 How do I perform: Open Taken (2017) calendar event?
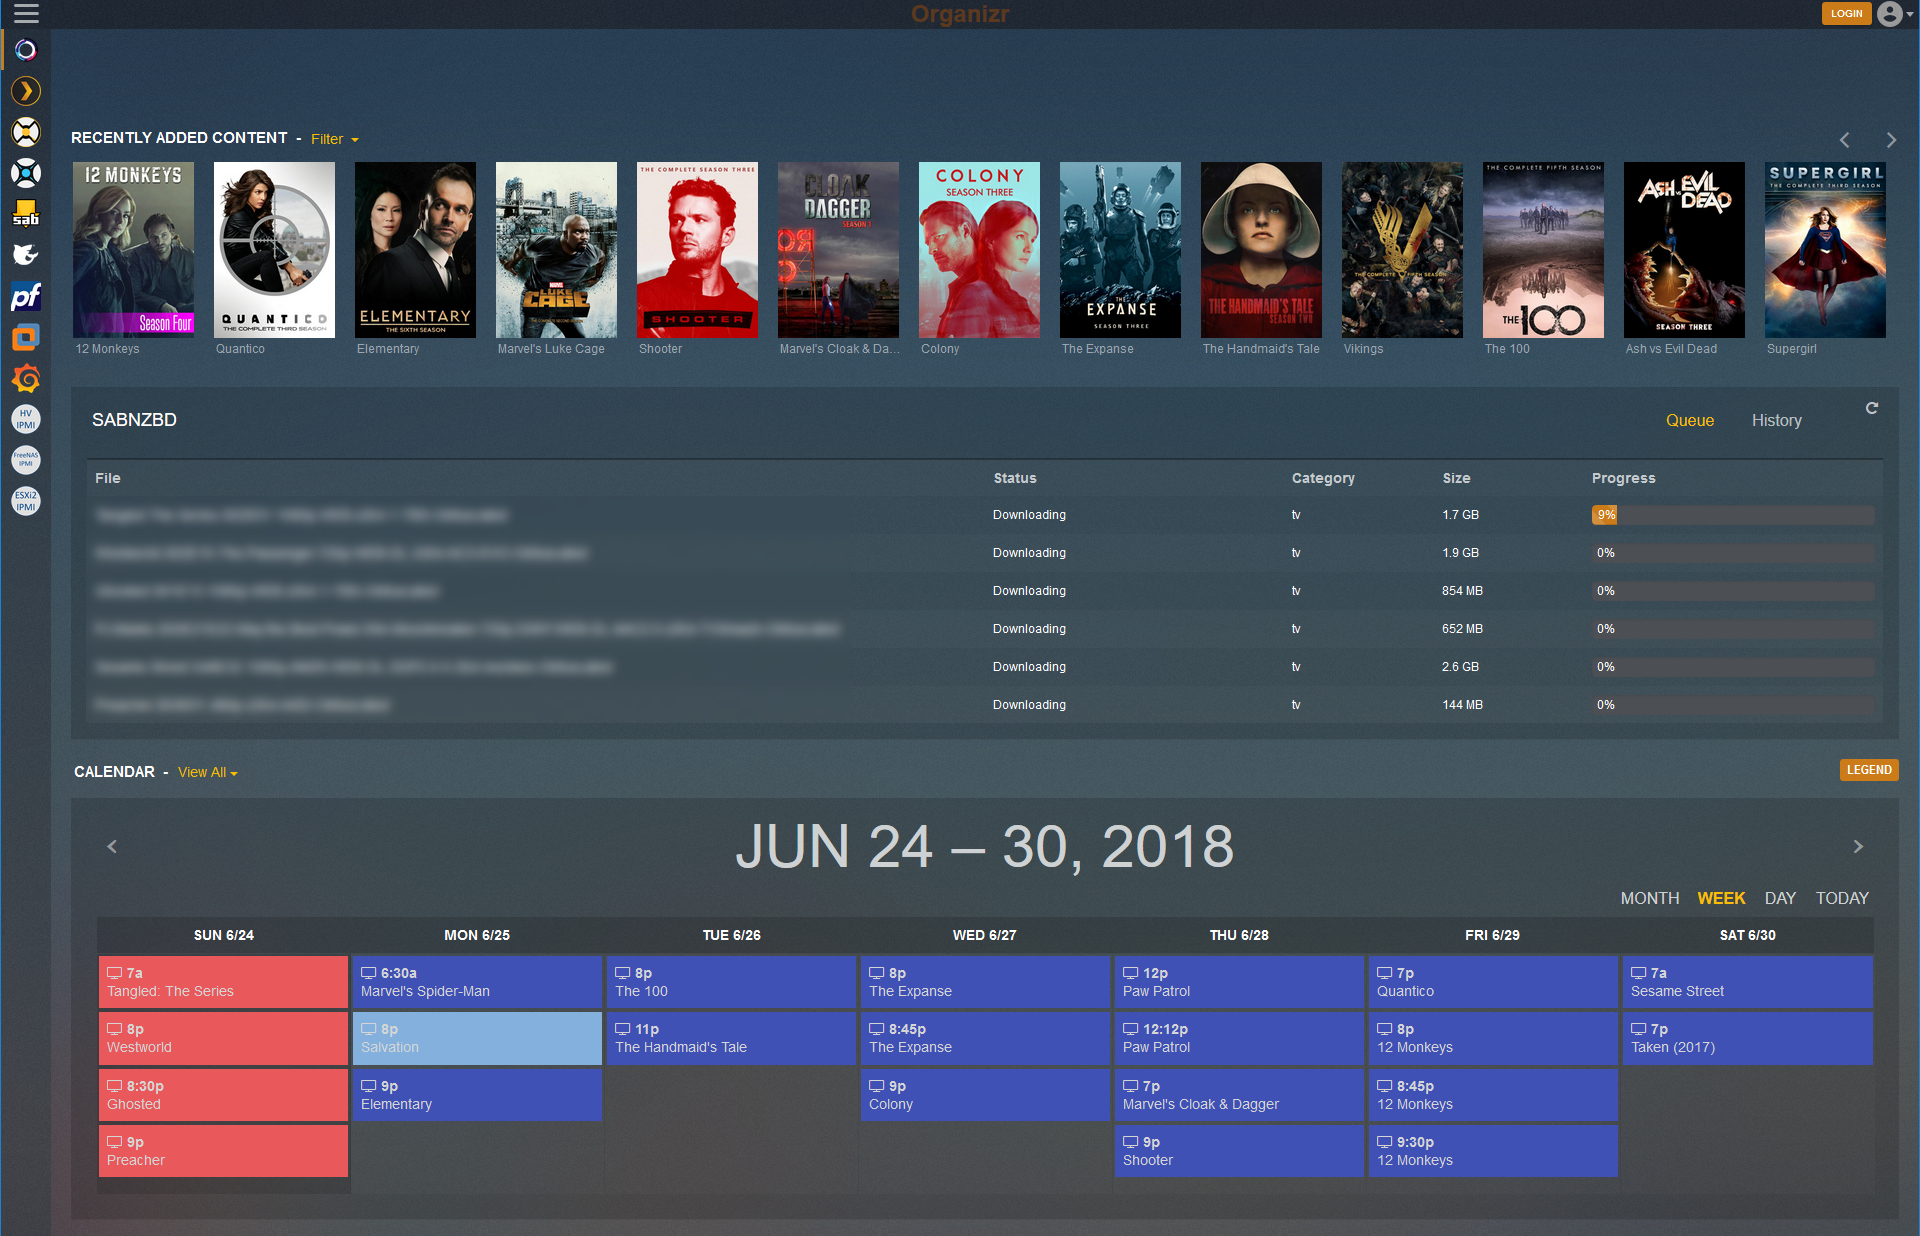(1747, 1038)
